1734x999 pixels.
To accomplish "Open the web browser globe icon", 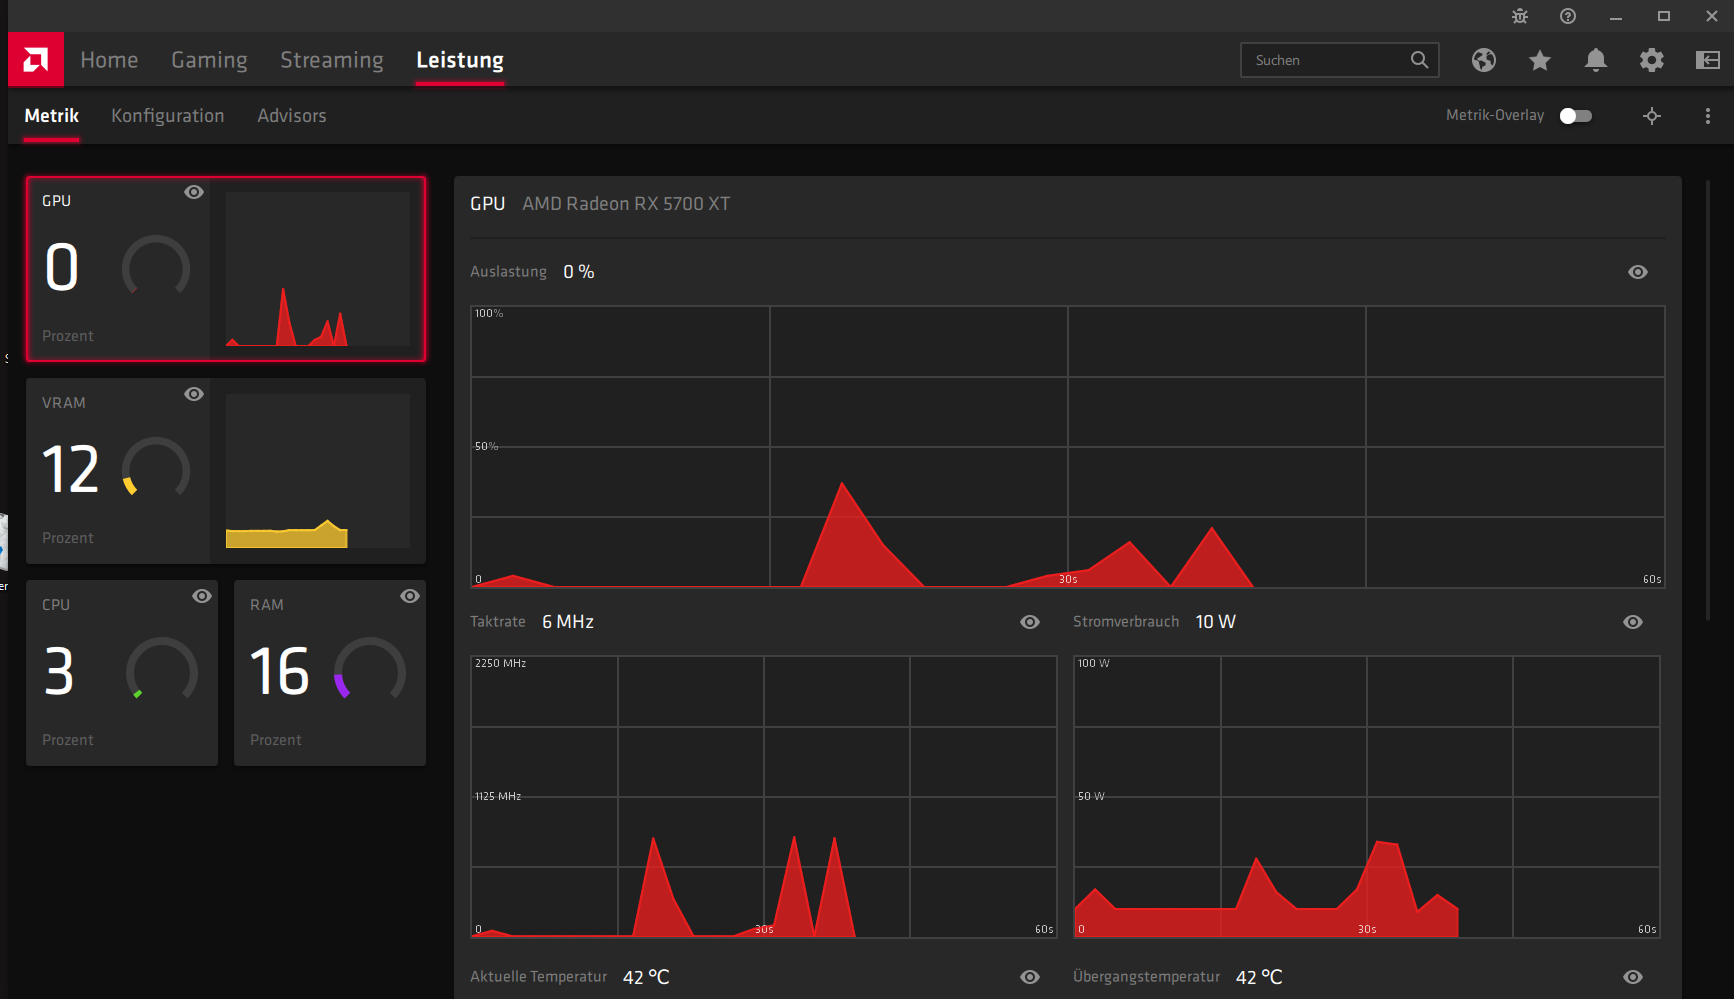I will pos(1484,60).
